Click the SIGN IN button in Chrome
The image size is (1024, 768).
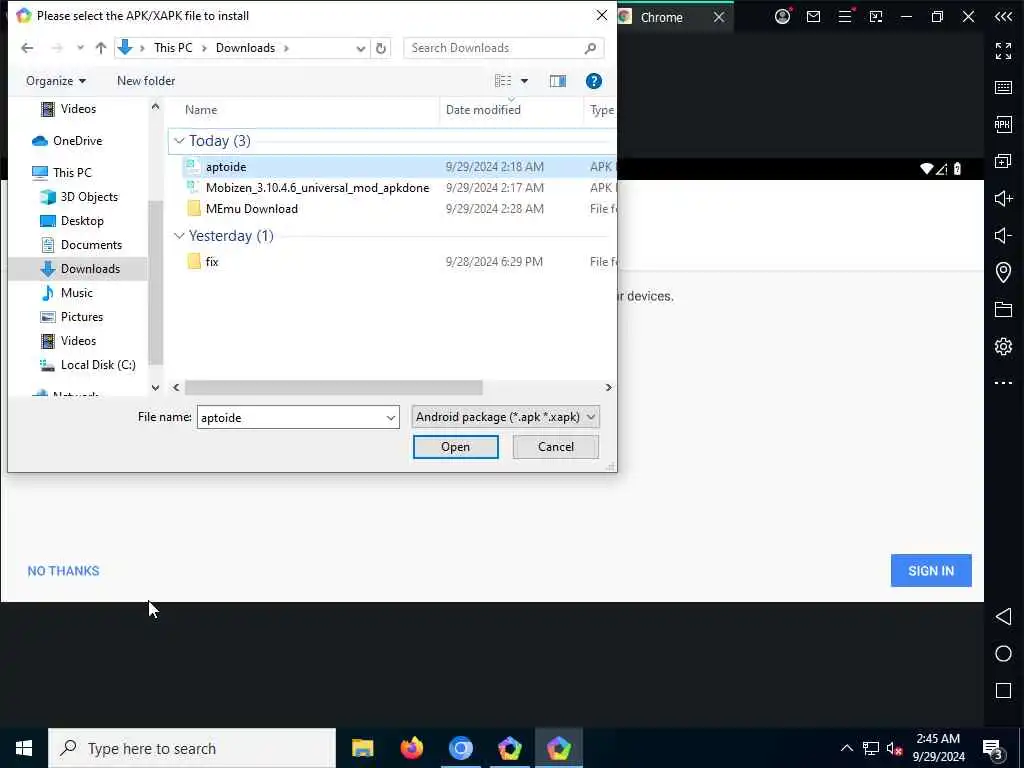coord(931,571)
